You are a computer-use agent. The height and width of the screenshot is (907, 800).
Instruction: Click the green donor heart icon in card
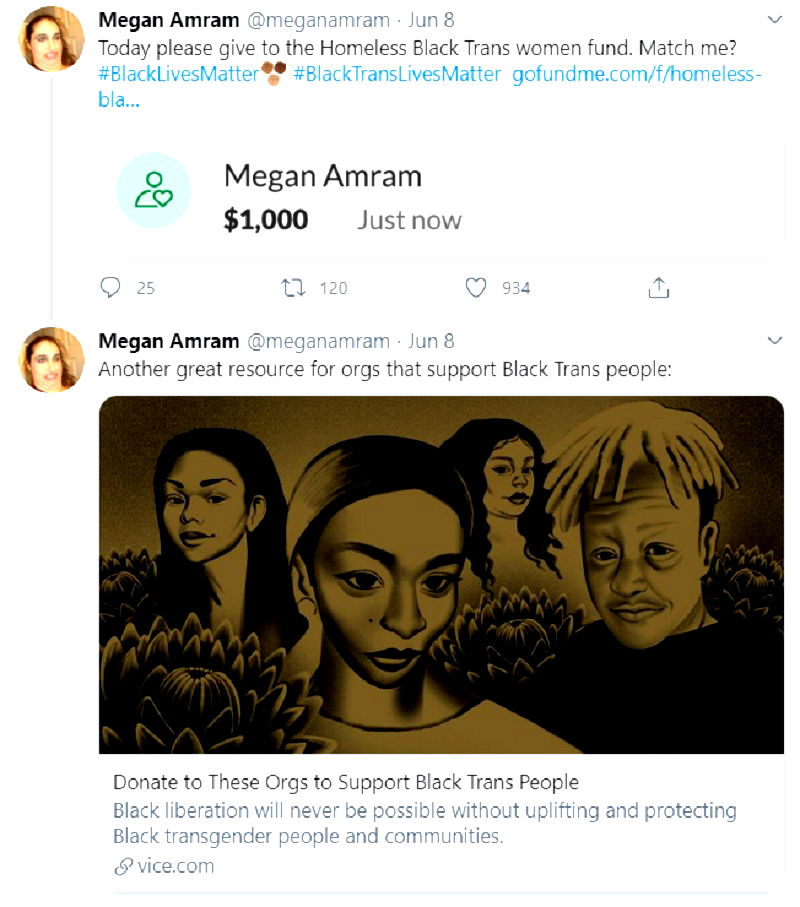click(x=153, y=190)
